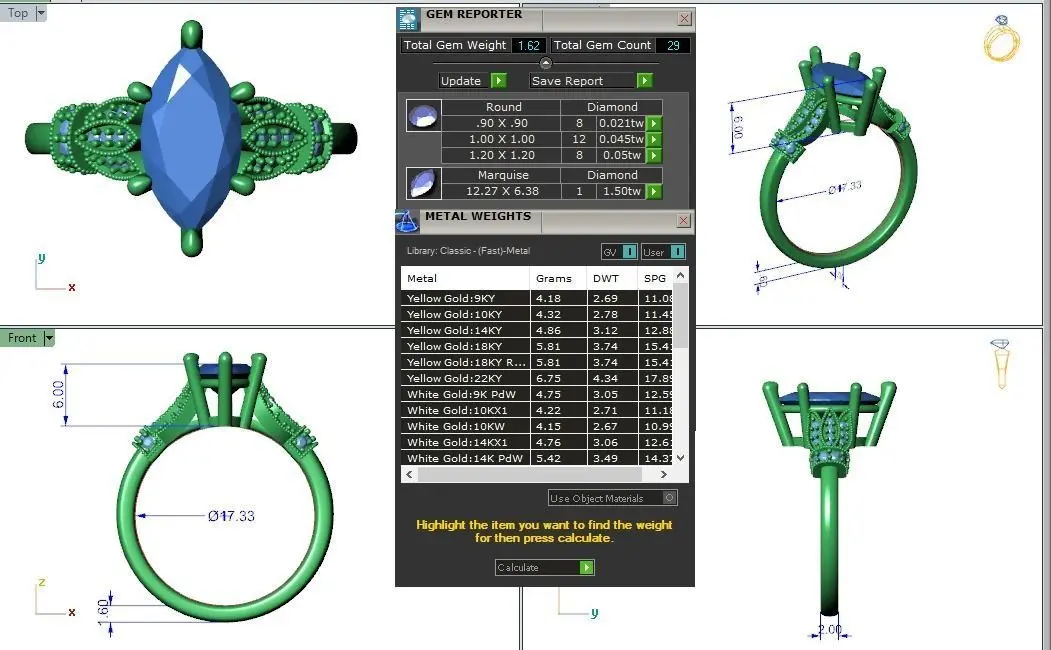Image resolution: width=1051 pixels, height=650 pixels.
Task: Click the 1.20 X 1.20 round size cell
Action: click(501, 155)
